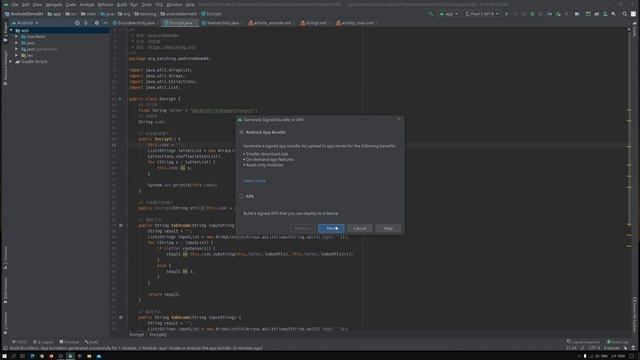Click the scroll-from-source target icon in Project panel
The image size is (640, 360).
tap(77, 23)
